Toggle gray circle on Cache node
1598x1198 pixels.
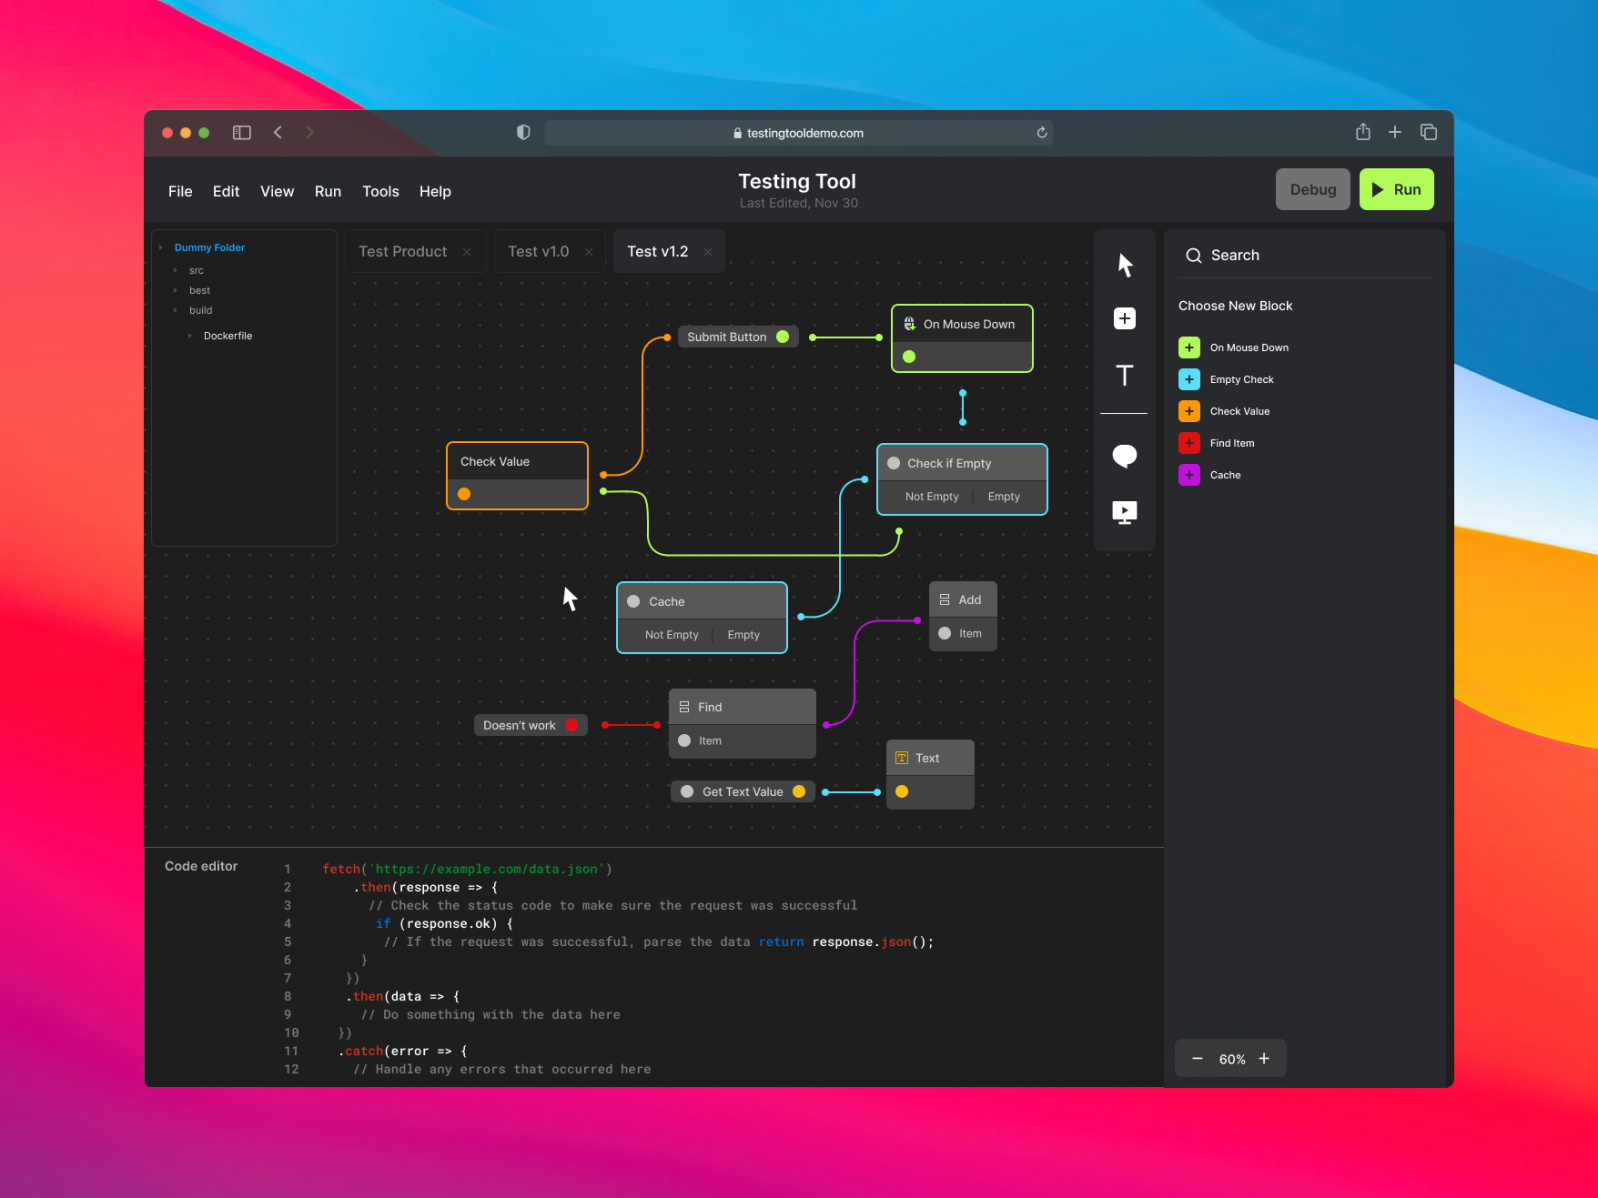tap(634, 601)
